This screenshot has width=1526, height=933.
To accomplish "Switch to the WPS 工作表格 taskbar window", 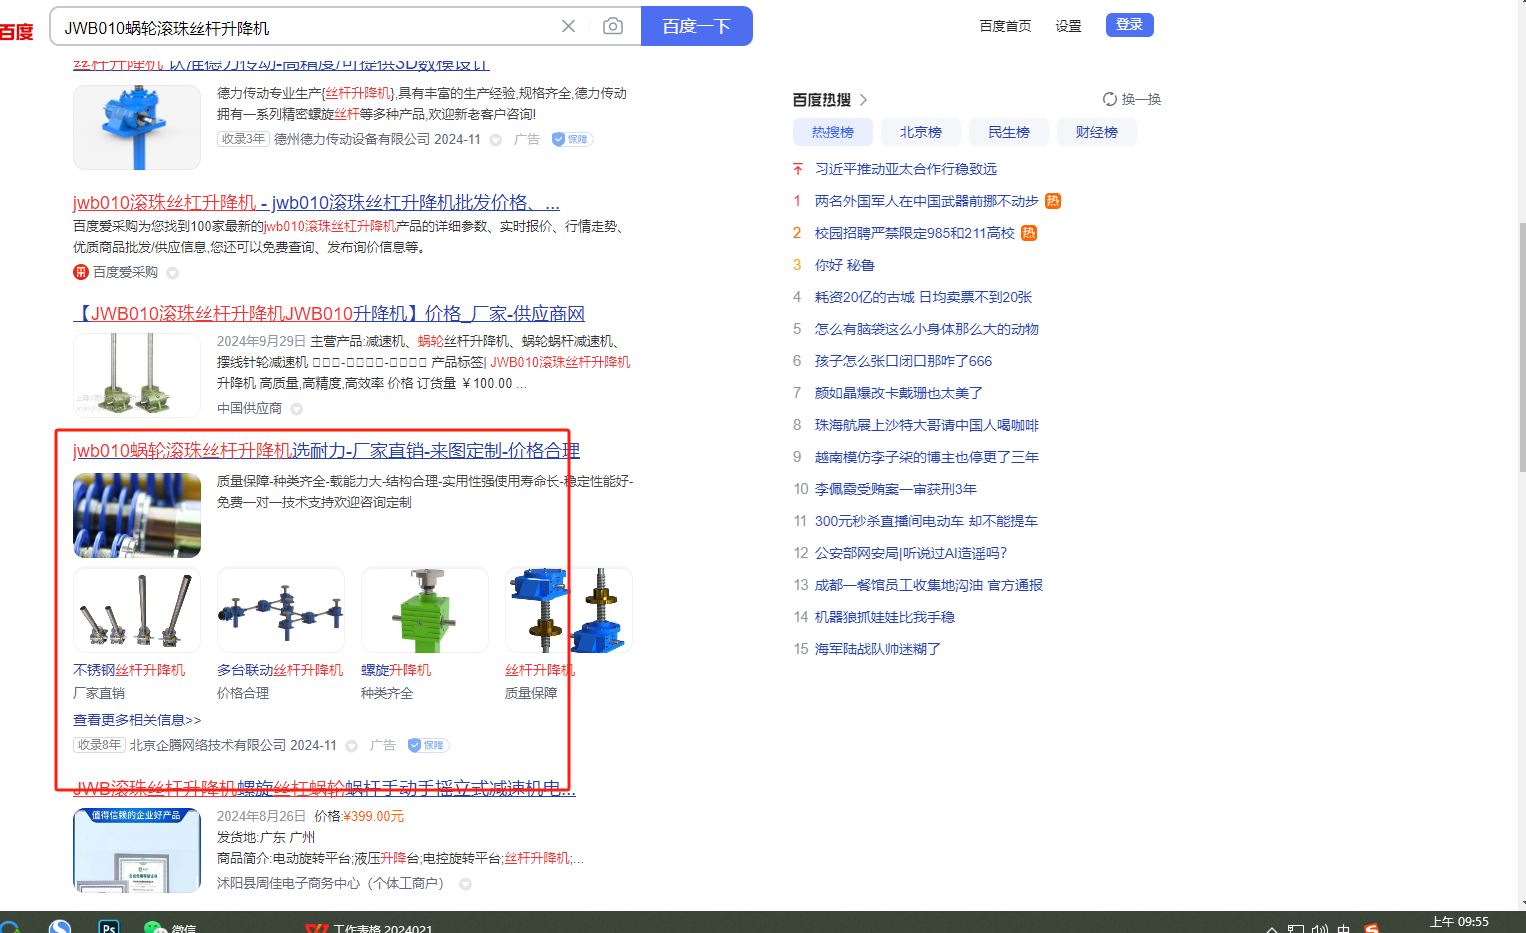I will [369, 928].
